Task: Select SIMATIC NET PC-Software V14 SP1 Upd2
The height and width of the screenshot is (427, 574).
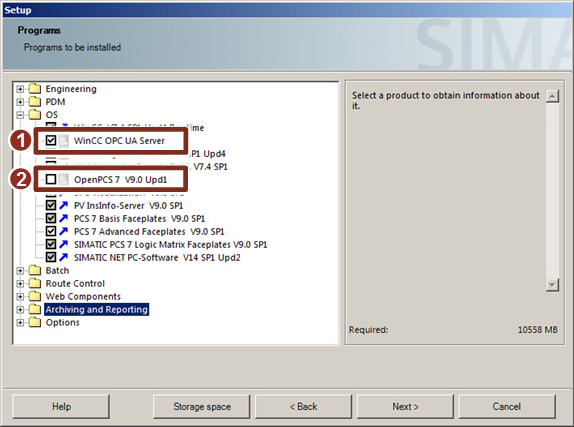Action: [x=157, y=257]
